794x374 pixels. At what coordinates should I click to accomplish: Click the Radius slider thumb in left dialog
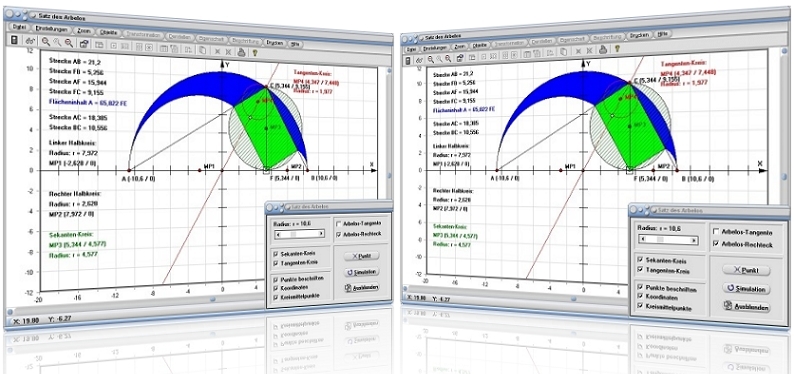click(294, 234)
